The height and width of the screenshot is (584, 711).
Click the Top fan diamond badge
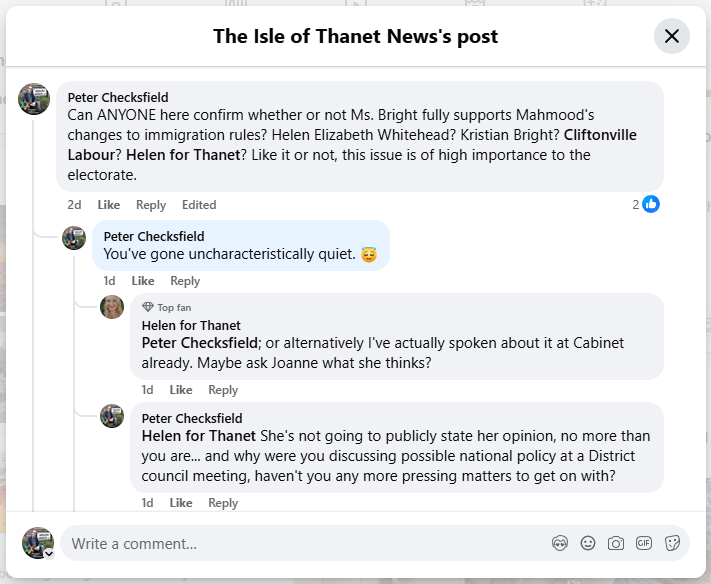coord(148,307)
